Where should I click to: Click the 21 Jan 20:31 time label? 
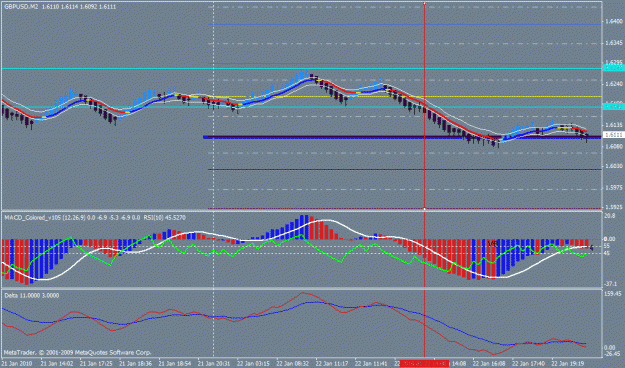point(214,363)
